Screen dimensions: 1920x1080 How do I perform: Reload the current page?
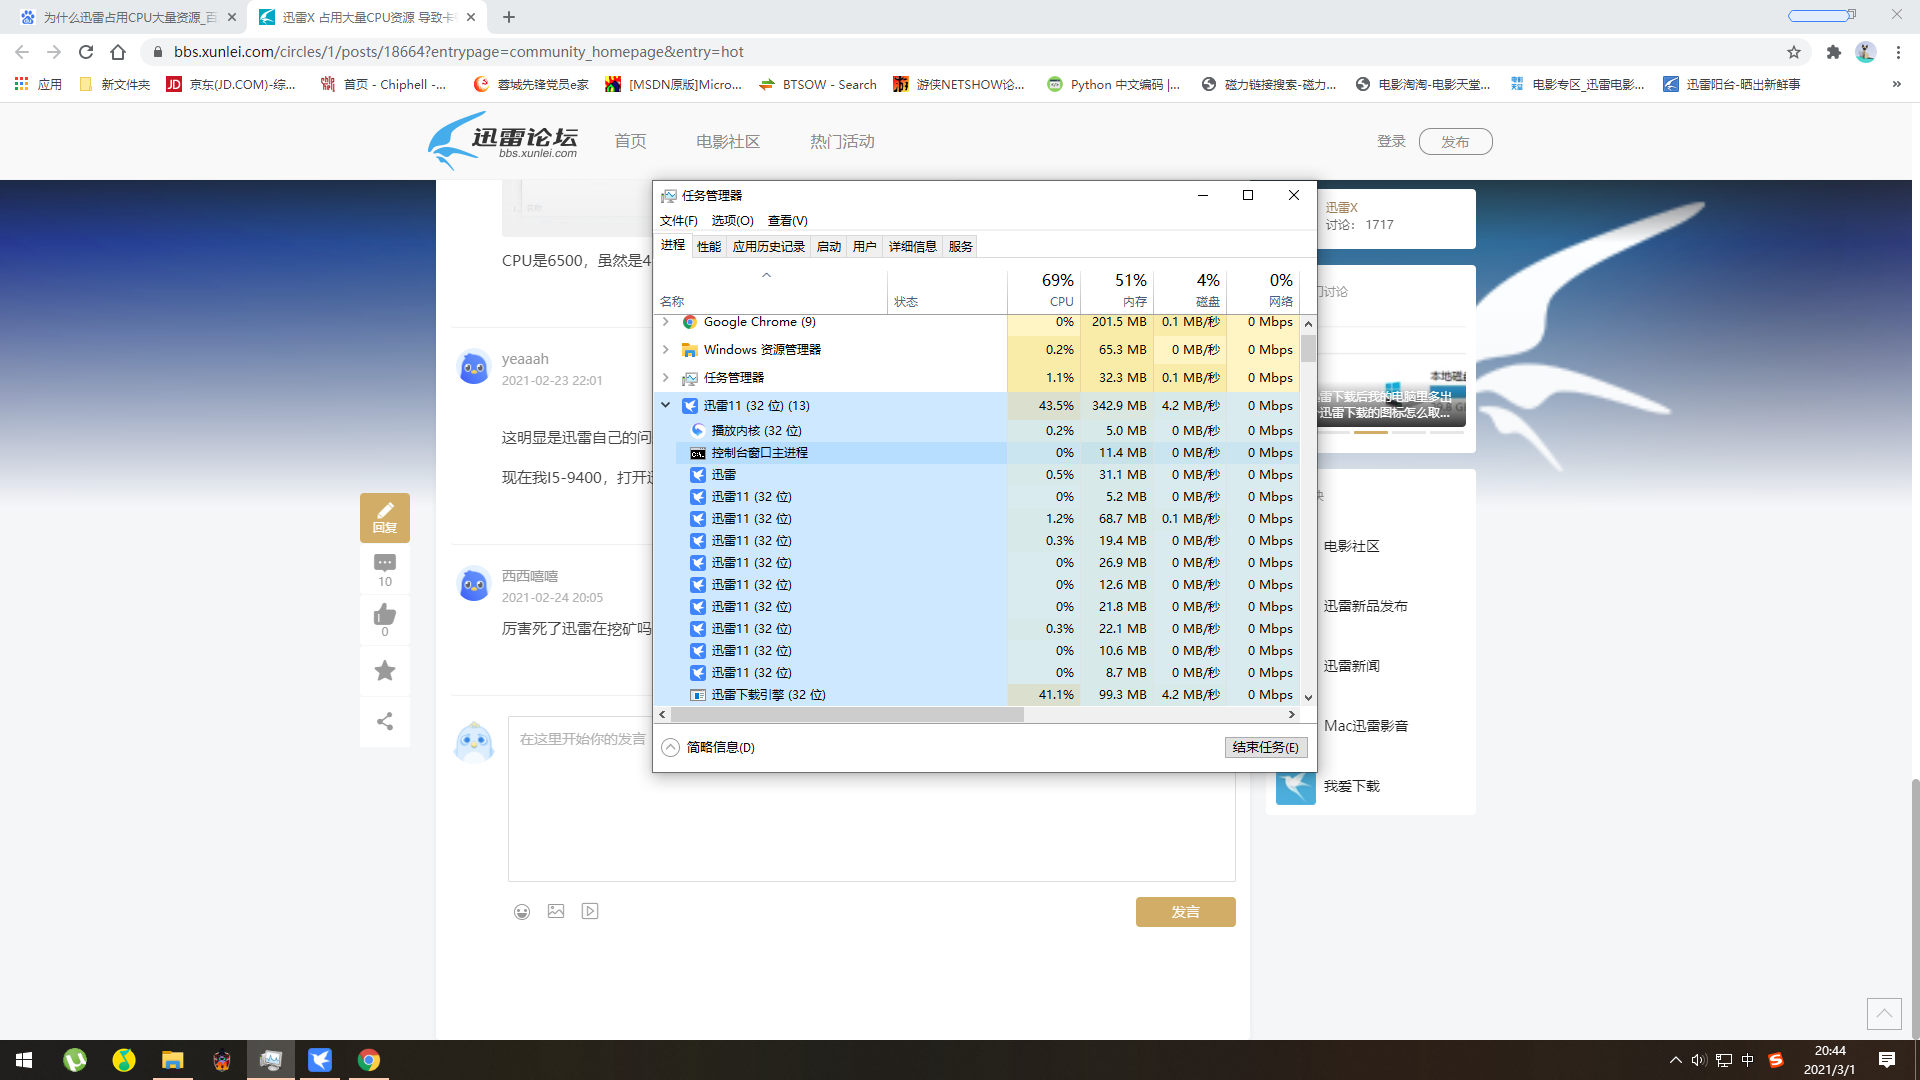(86, 52)
